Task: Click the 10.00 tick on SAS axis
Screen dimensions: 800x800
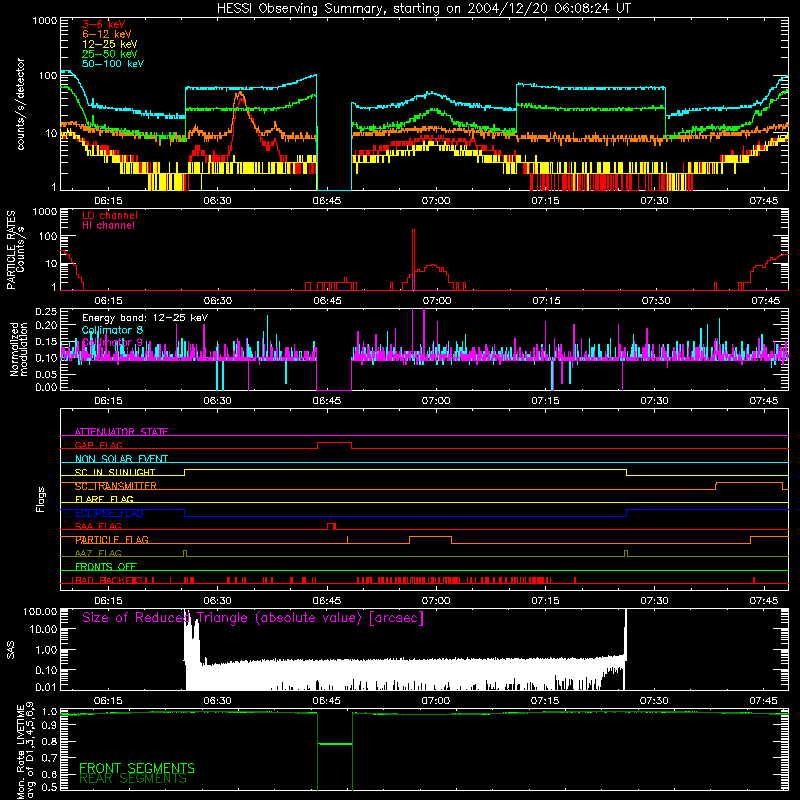Action: (x=43, y=629)
